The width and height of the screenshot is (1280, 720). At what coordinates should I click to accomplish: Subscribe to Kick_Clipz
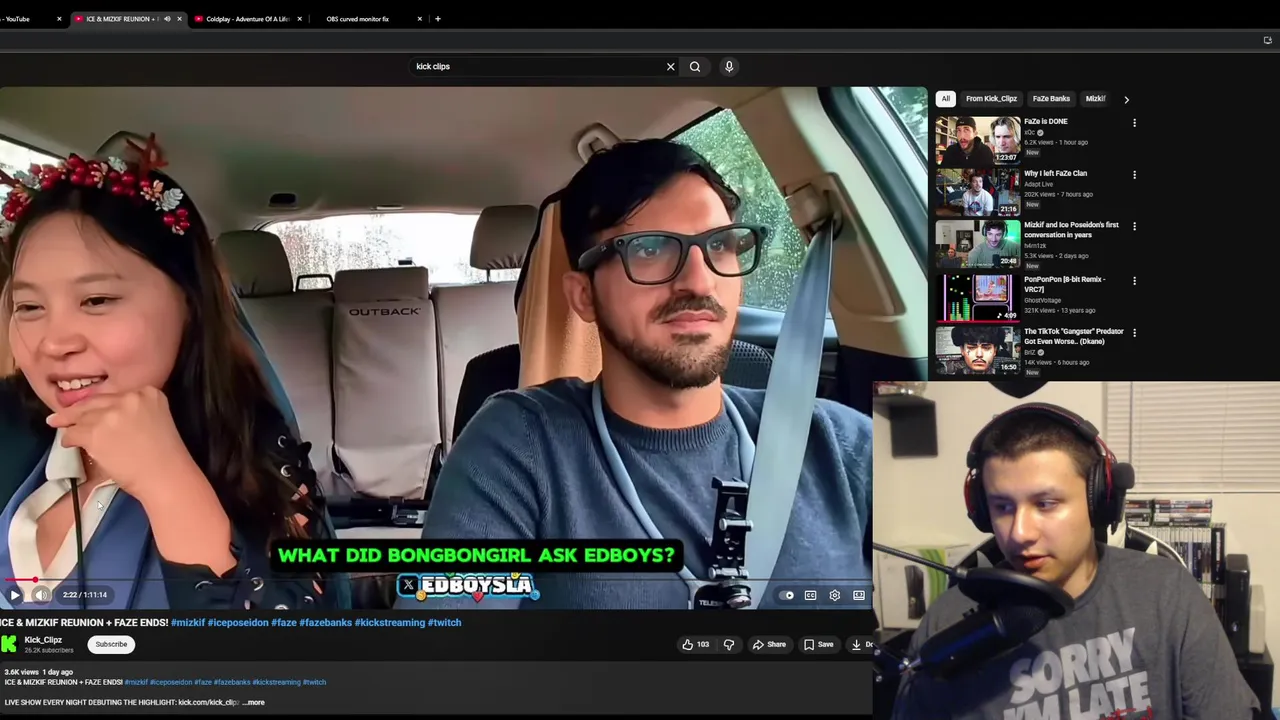111,644
